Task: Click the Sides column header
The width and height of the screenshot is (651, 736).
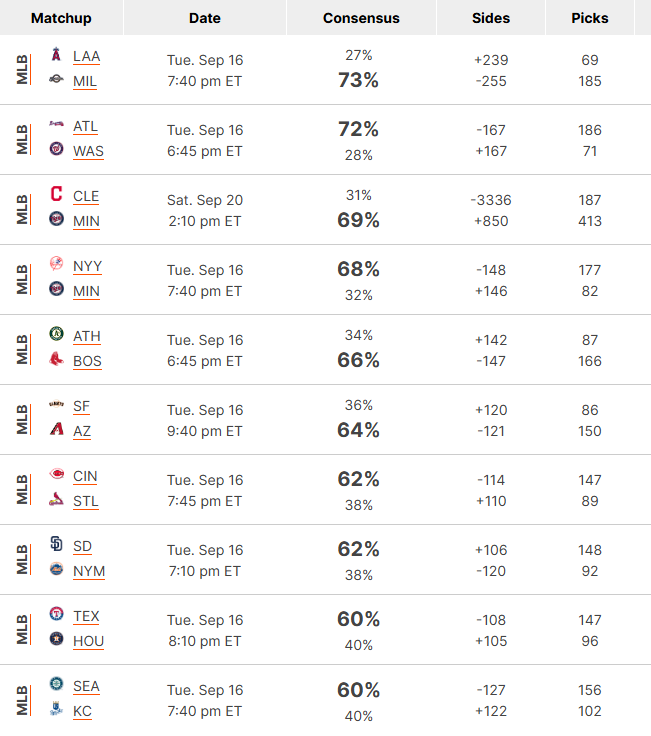Action: (490, 18)
